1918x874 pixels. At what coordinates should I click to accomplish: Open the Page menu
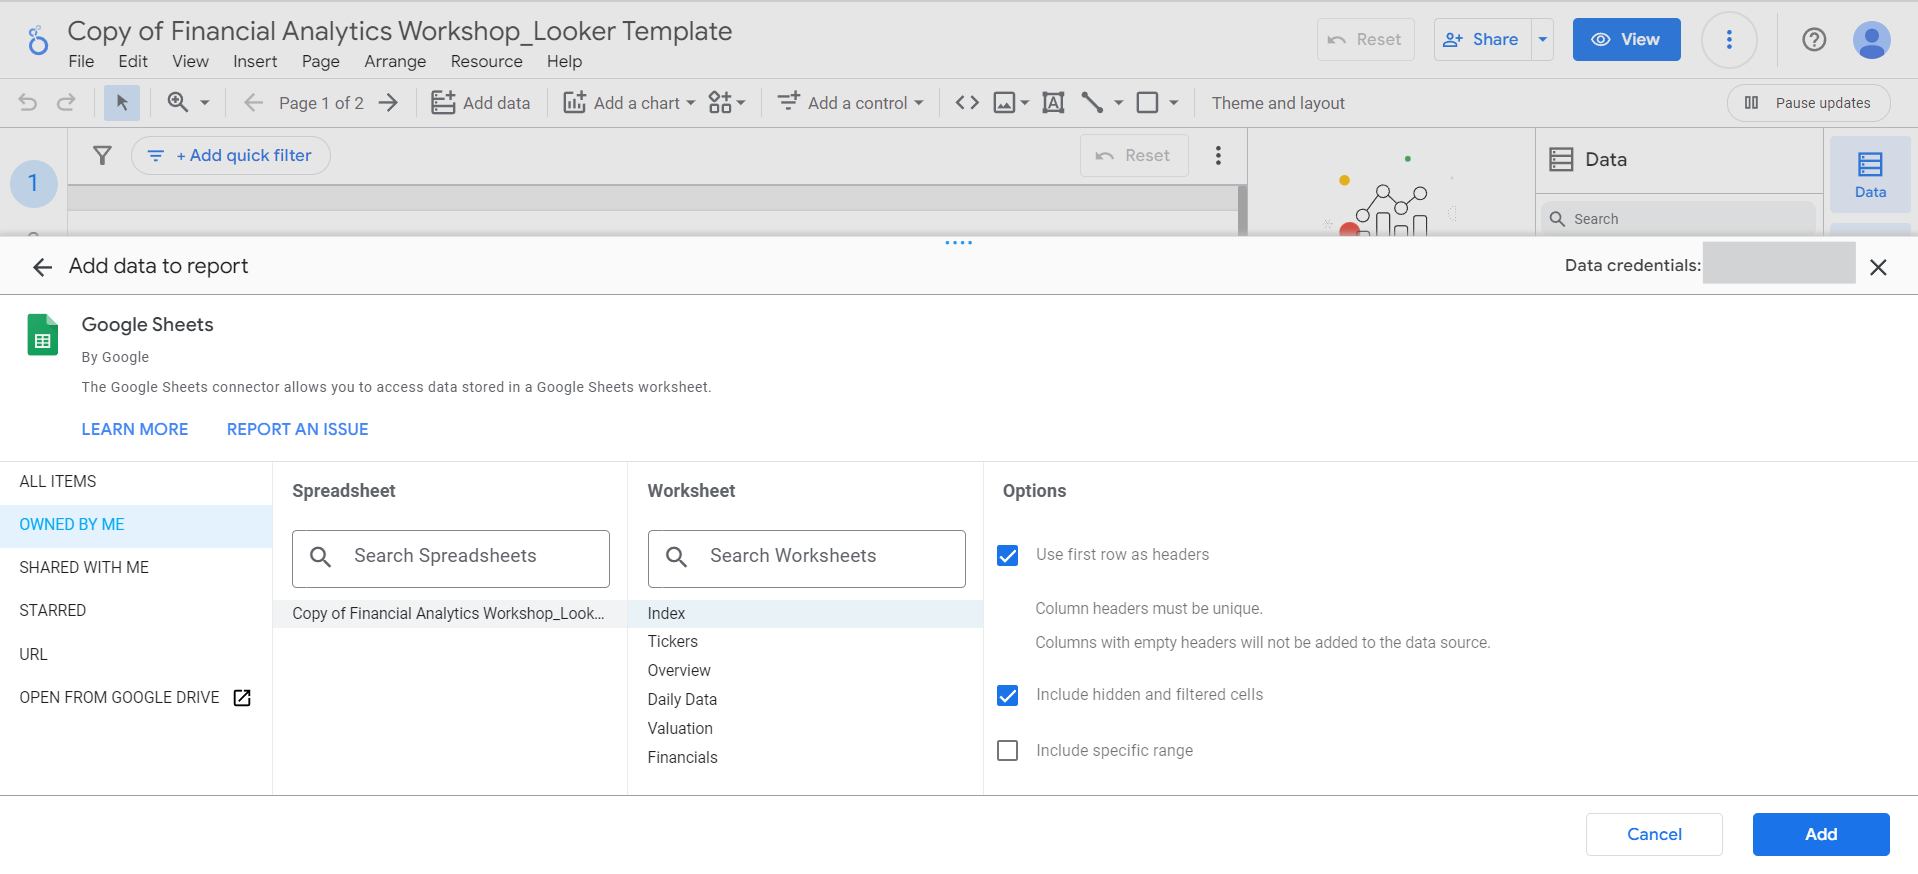pyautogui.click(x=321, y=62)
